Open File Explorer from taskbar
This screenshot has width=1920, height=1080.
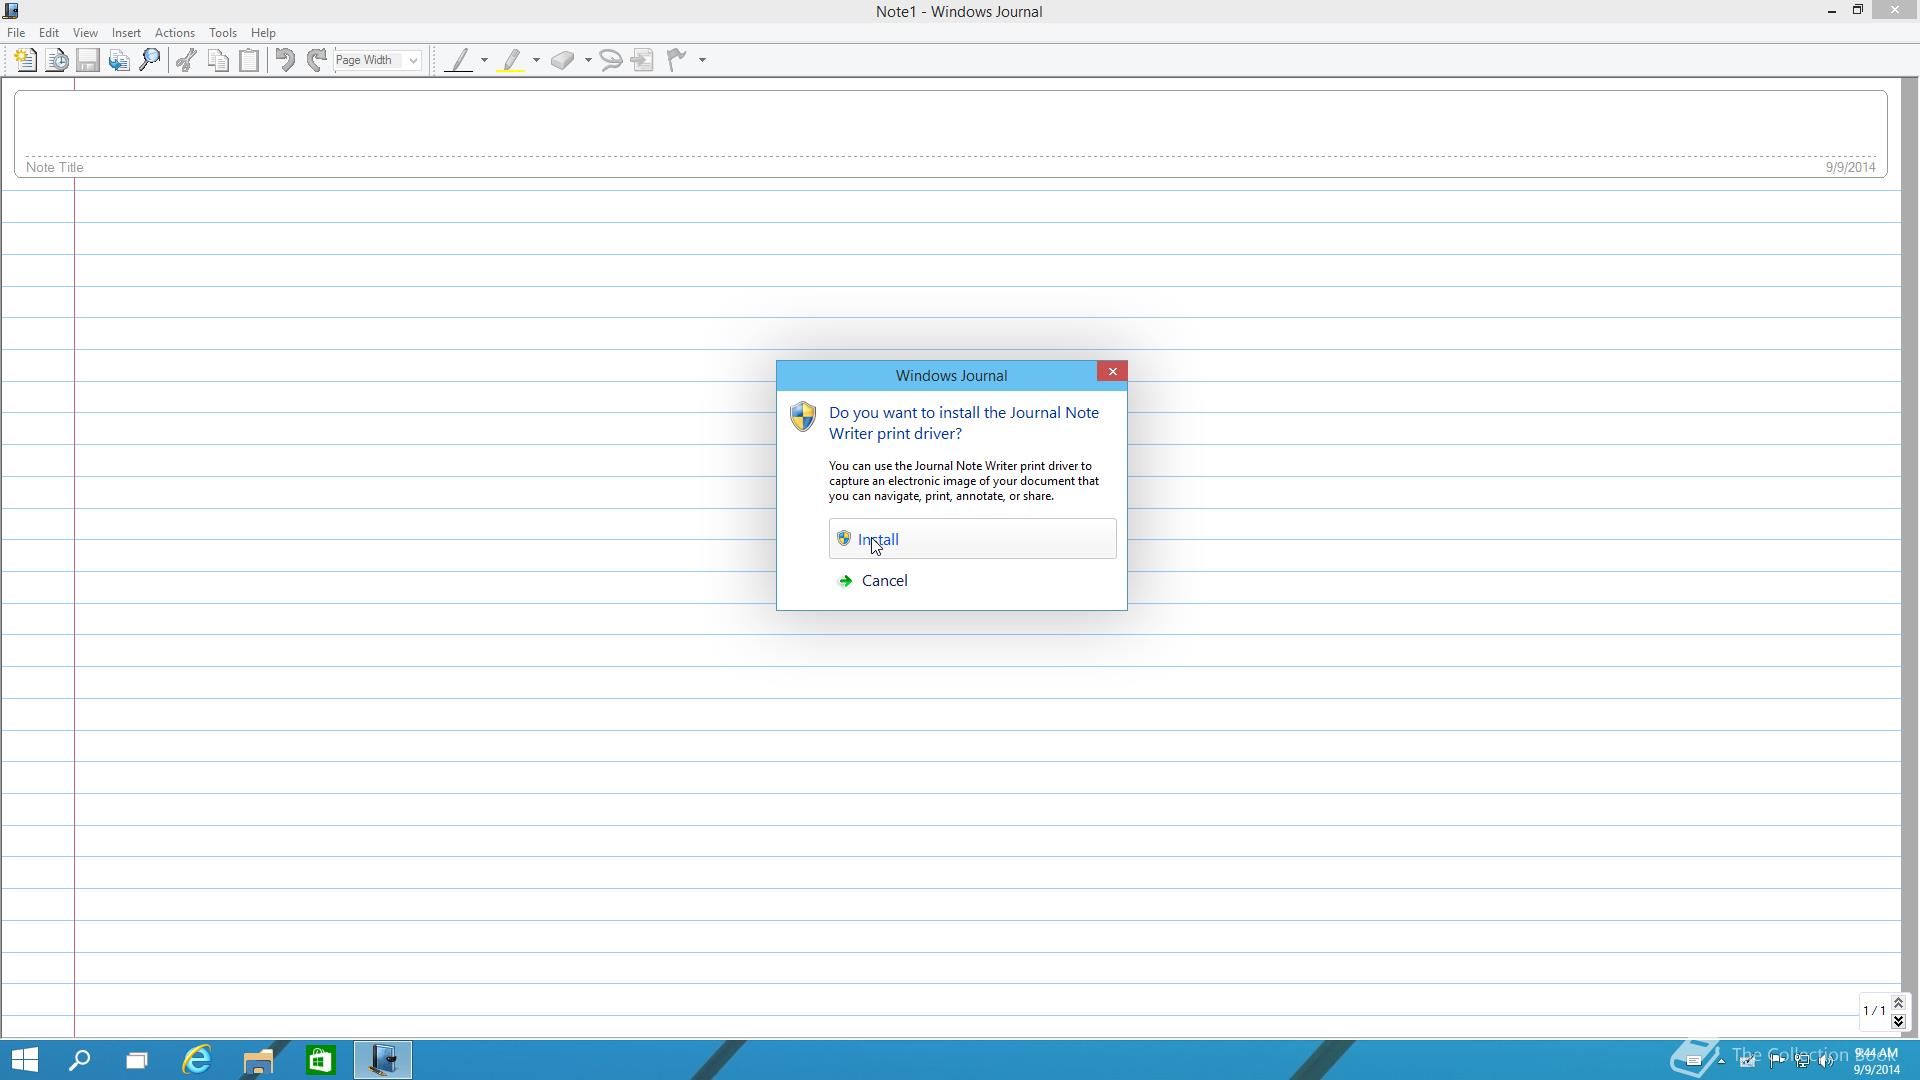(x=258, y=1060)
